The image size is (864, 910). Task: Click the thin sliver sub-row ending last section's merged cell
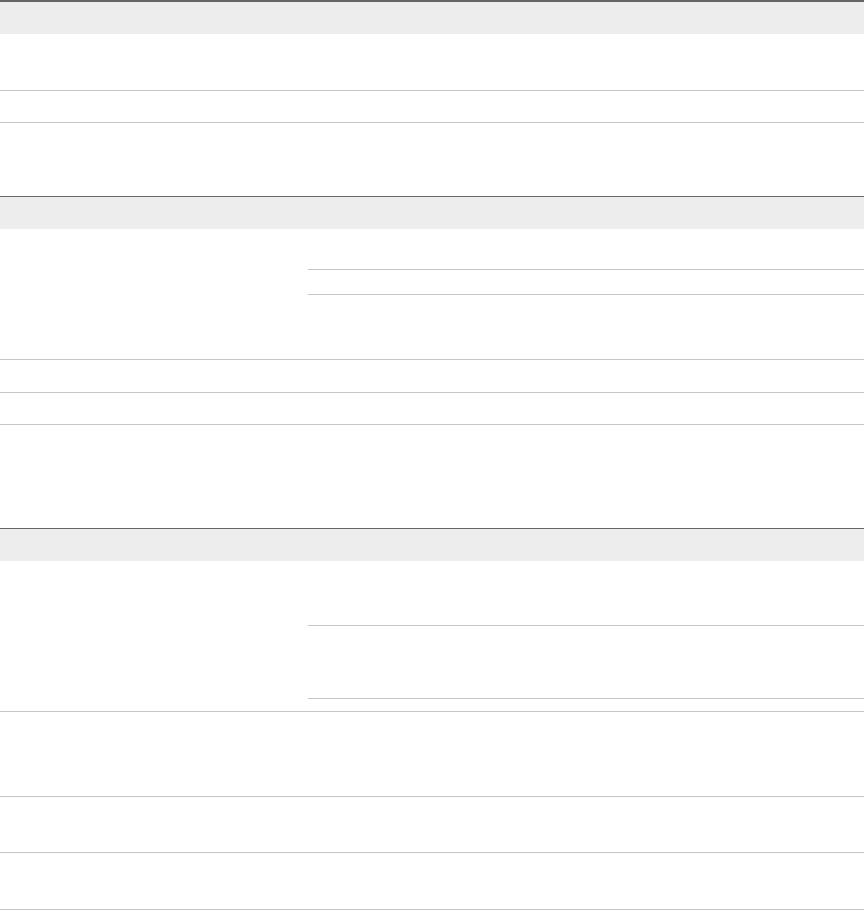[585, 704]
